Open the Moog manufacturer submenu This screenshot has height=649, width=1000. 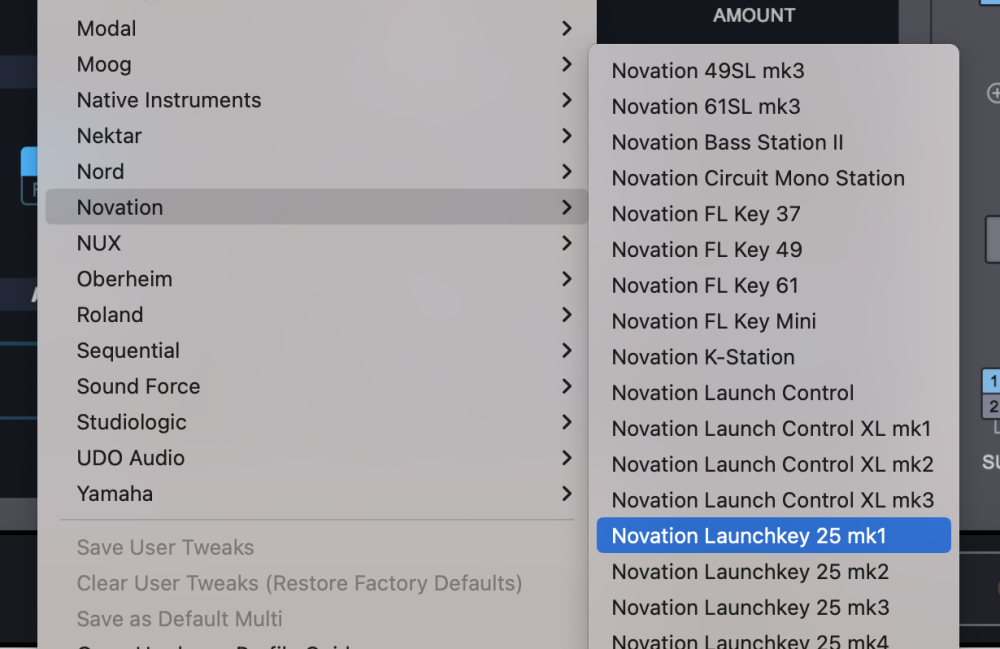tap(104, 65)
